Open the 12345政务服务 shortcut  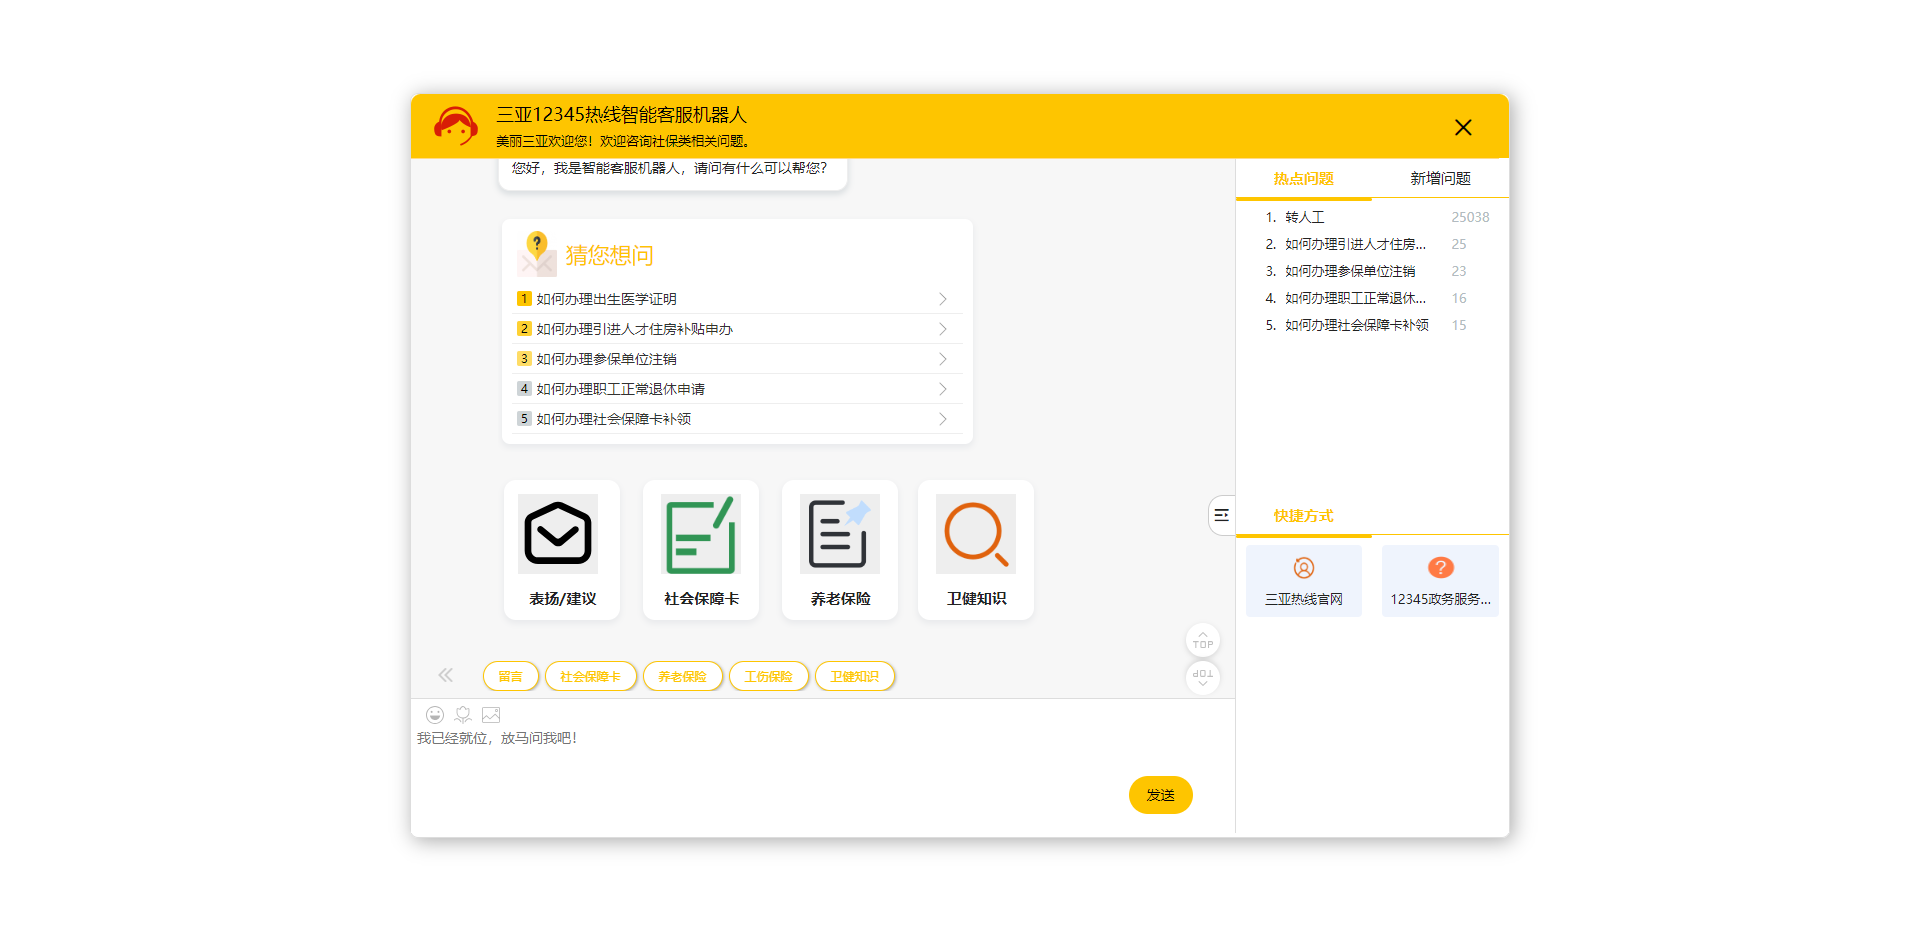[x=1440, y=581]
